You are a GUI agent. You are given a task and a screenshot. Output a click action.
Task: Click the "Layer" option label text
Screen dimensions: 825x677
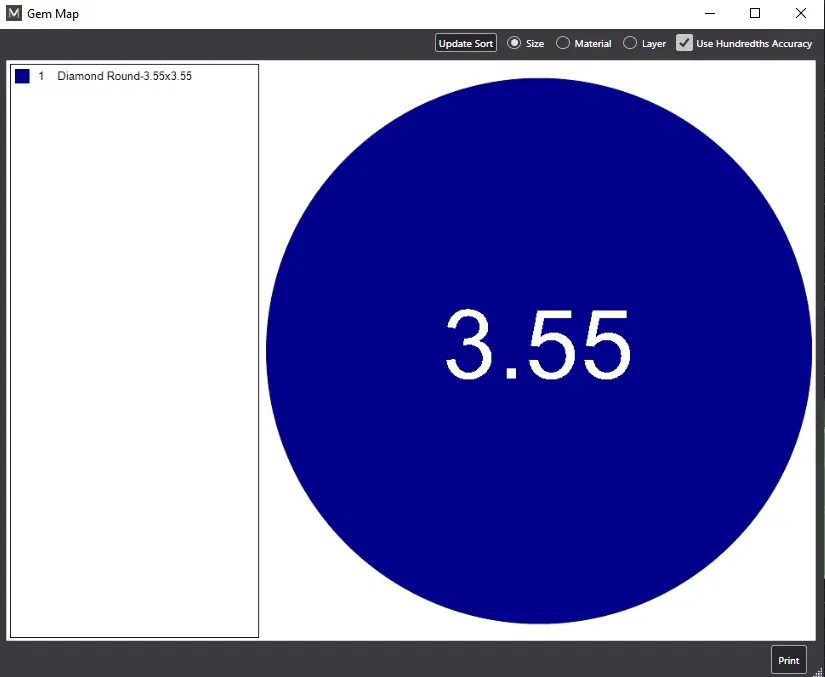coord(654,44)
